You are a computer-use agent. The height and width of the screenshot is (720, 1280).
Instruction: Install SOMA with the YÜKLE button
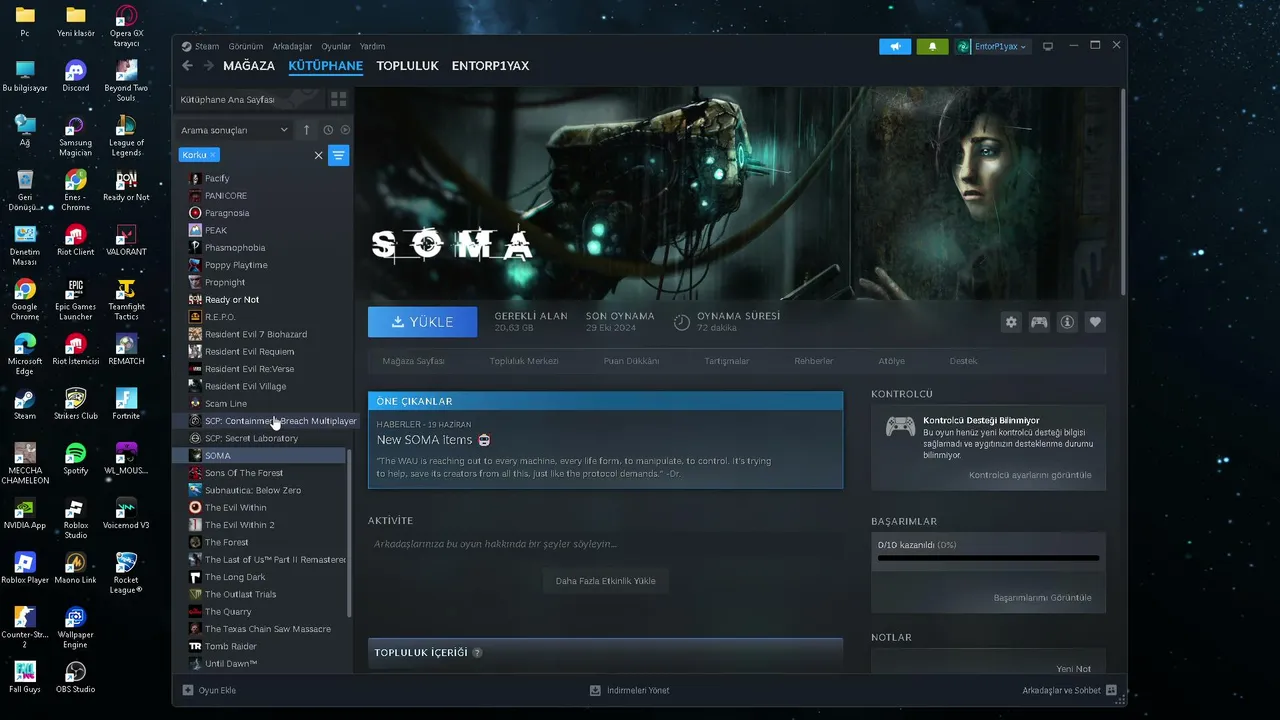[422, 322]
